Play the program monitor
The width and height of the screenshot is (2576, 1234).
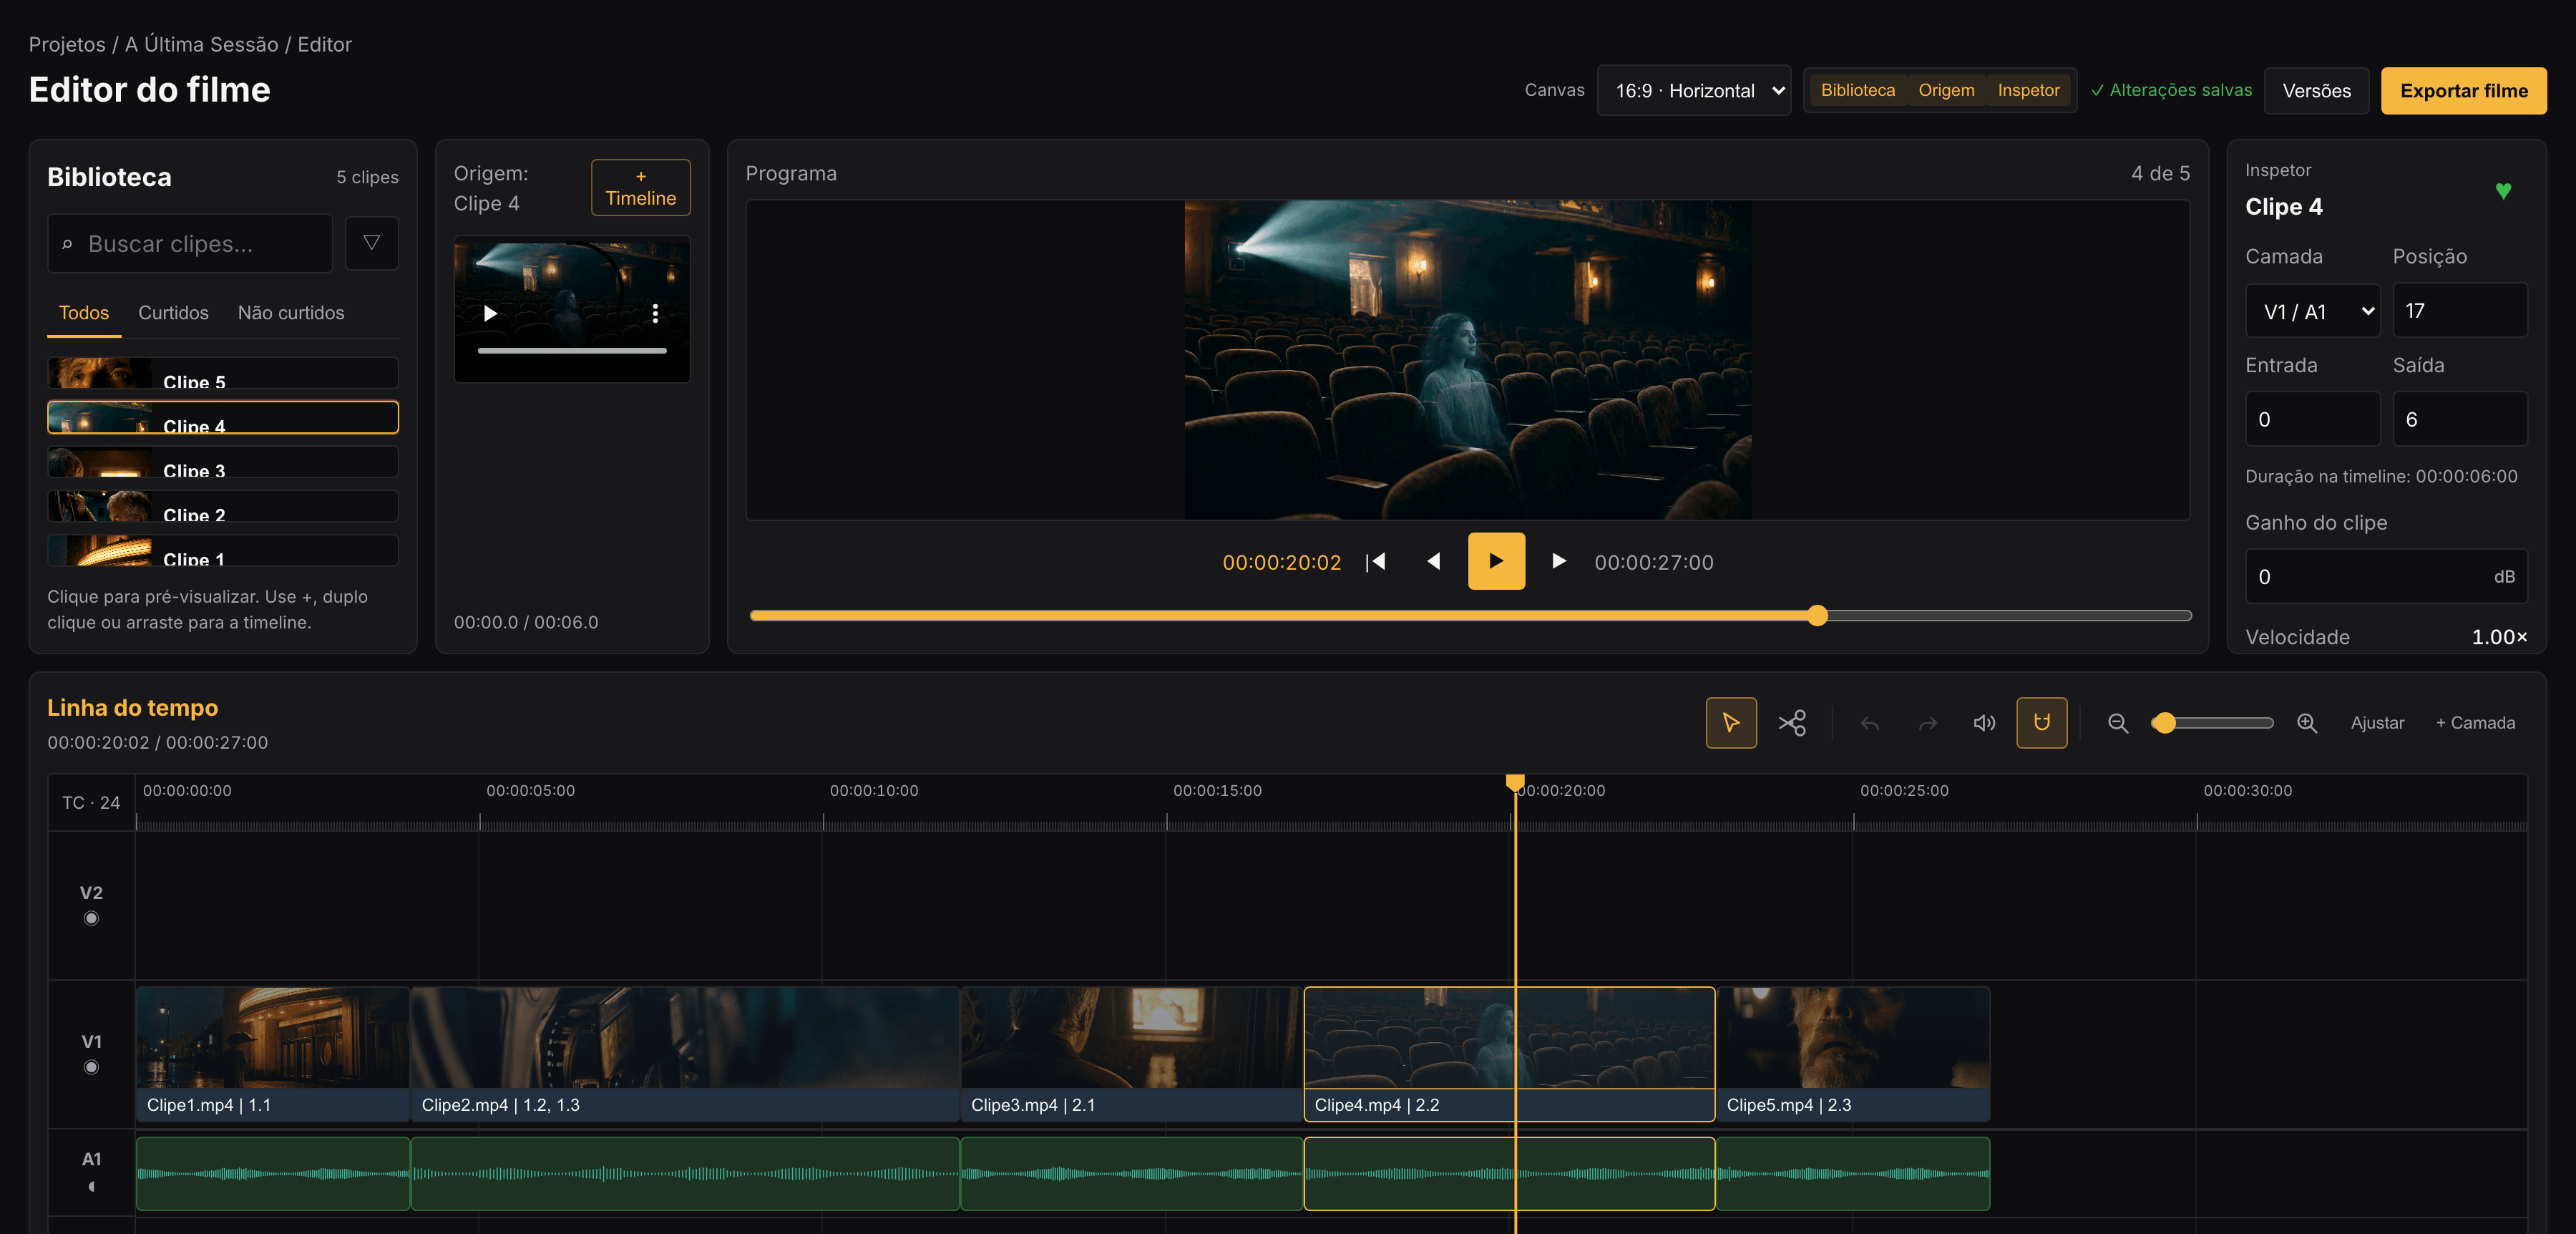1496,561
